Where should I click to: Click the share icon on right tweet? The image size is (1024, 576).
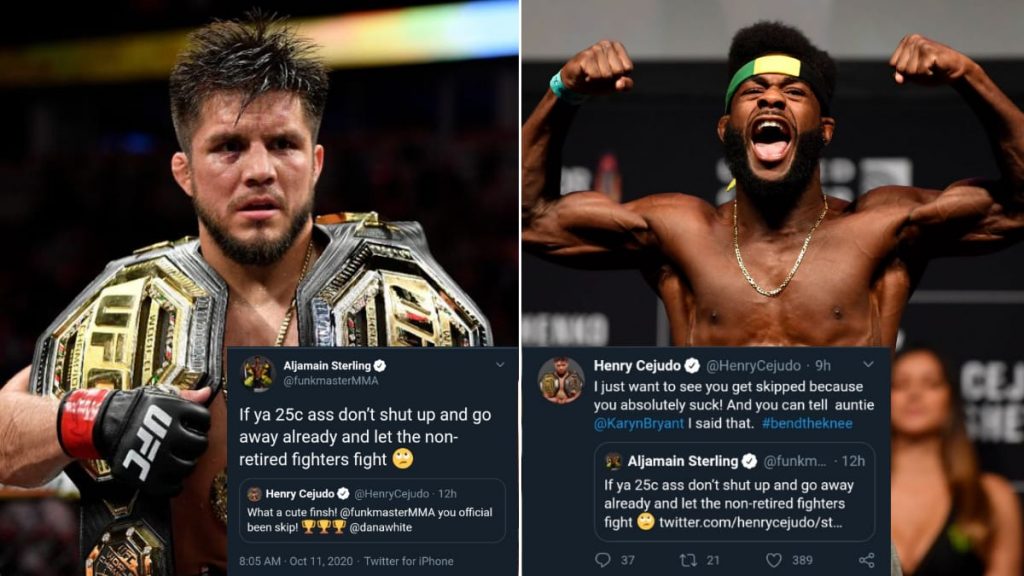(x=867, y=560)
